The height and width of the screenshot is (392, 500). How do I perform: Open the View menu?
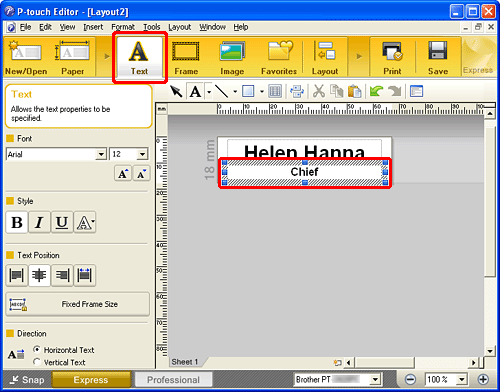pos(67,27)
